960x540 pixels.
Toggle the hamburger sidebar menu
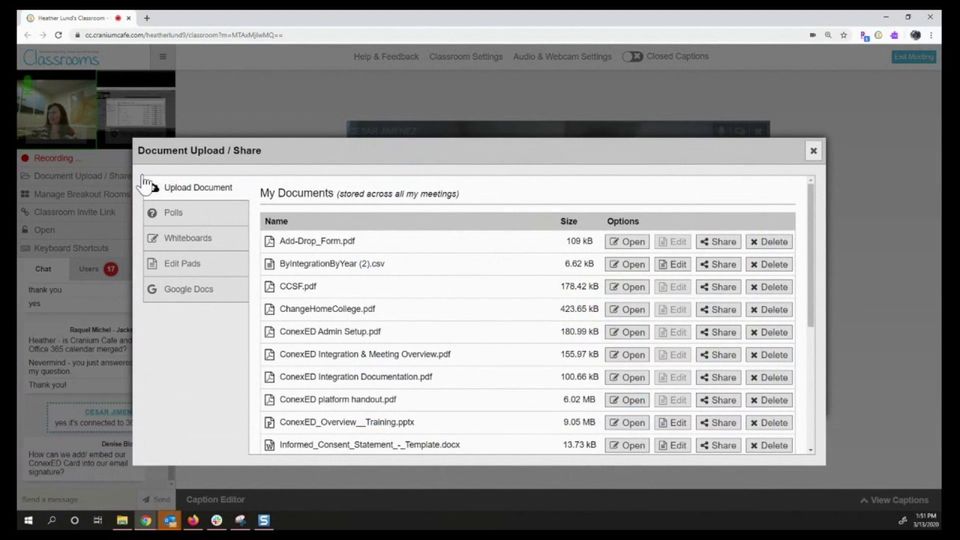(163, 57)
